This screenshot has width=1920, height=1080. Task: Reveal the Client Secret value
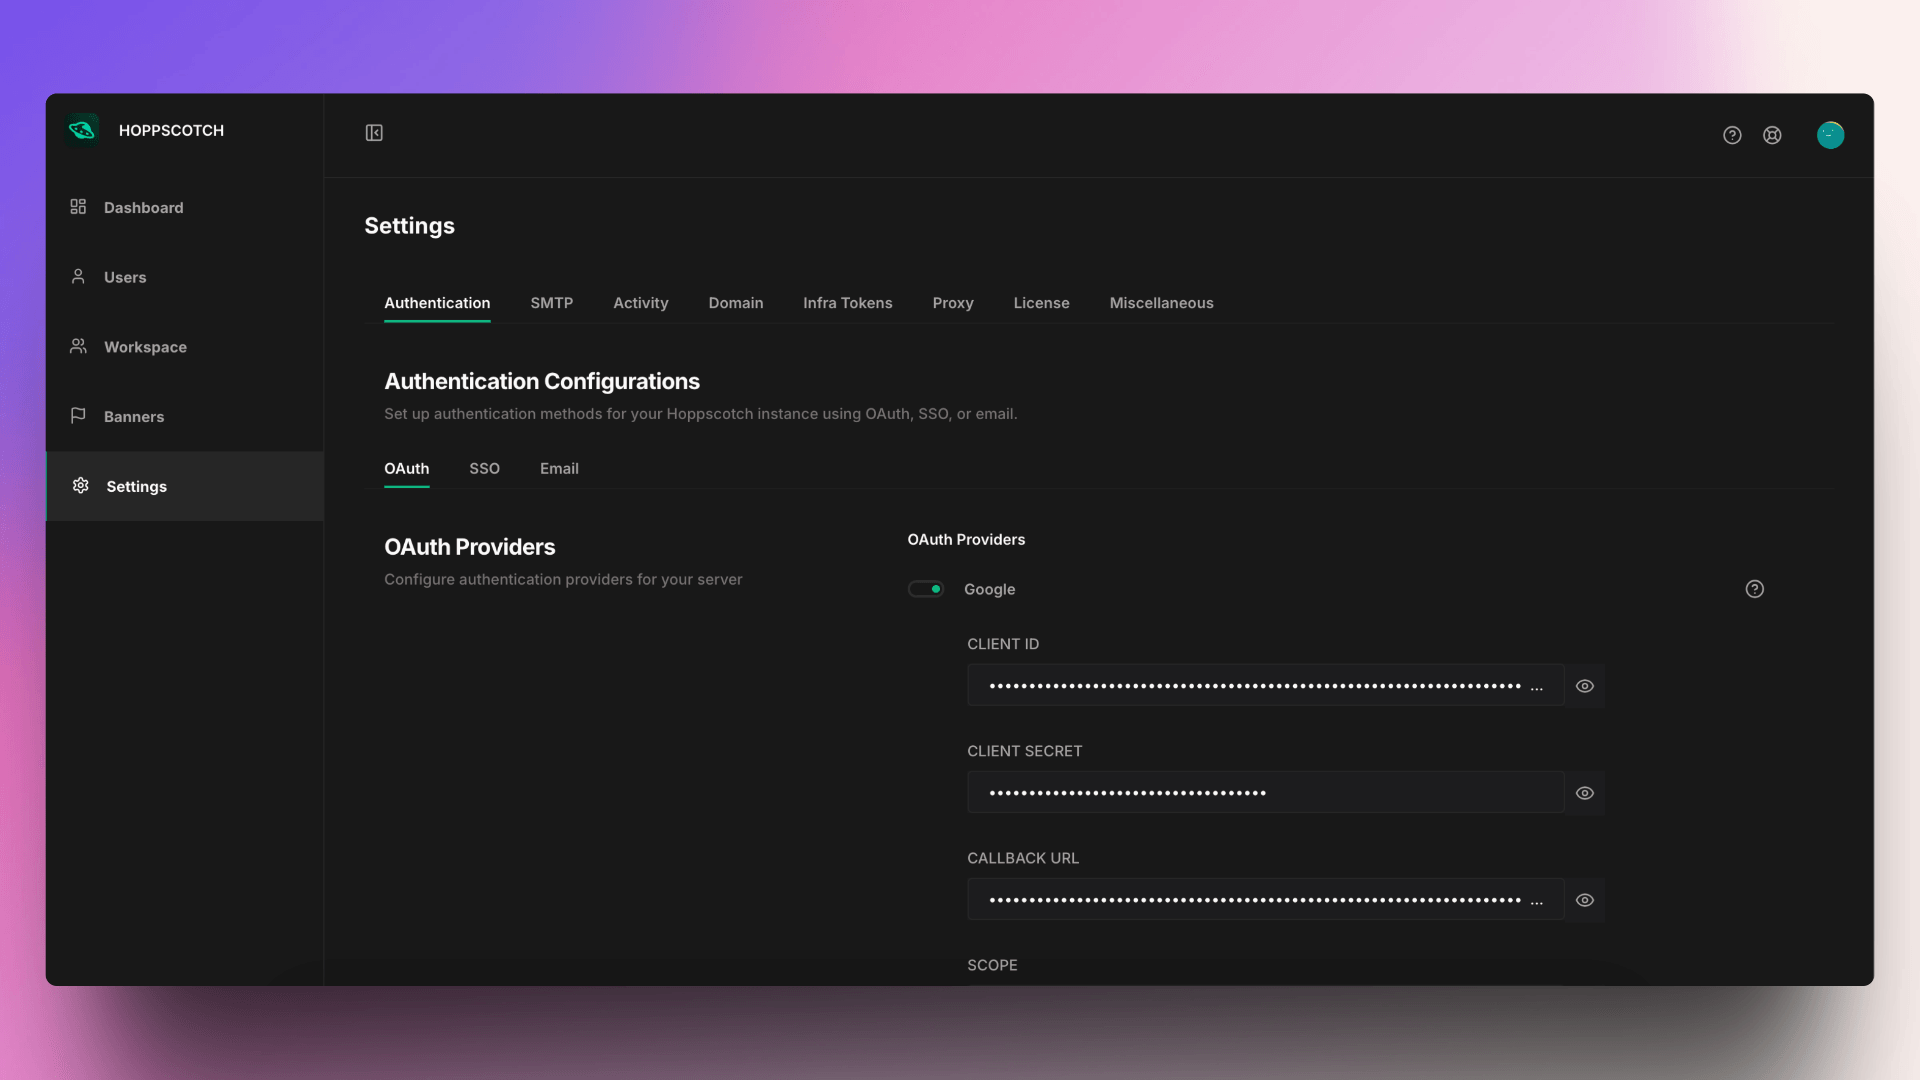1584,793
